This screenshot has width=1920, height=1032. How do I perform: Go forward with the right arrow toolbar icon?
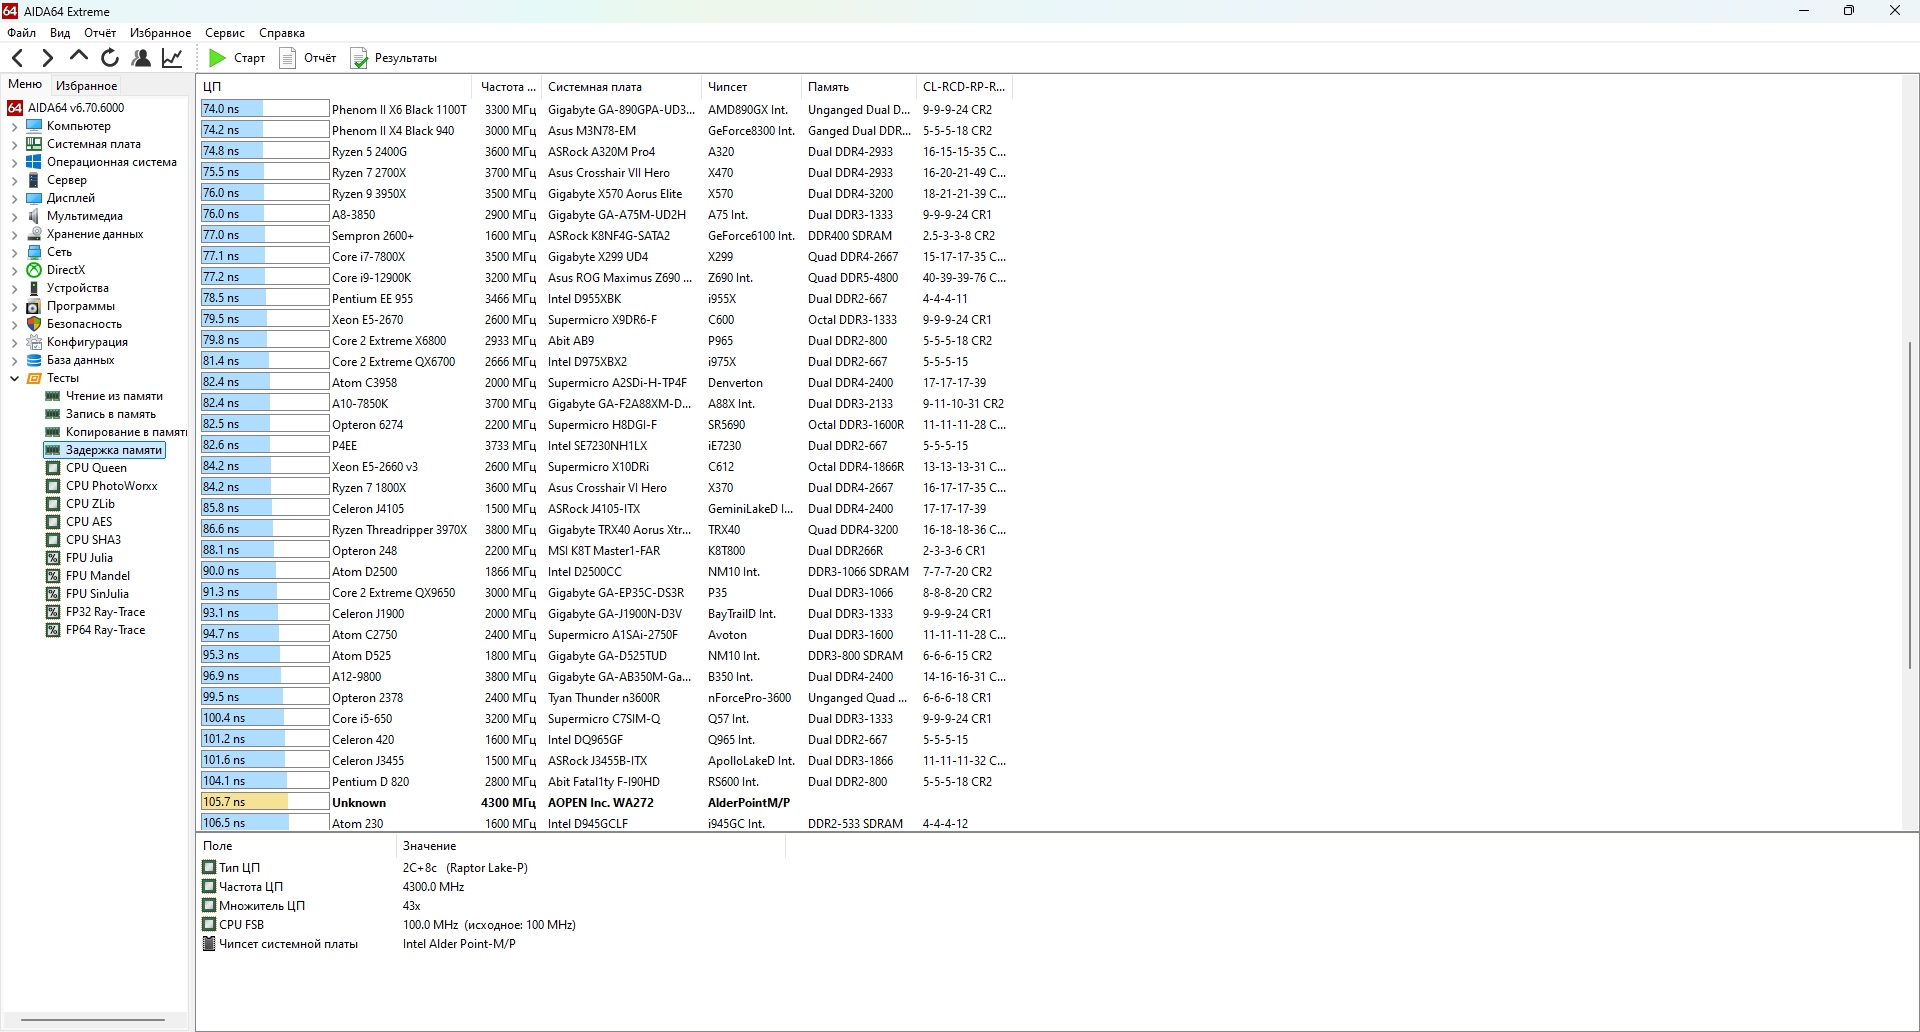point(47,58)
